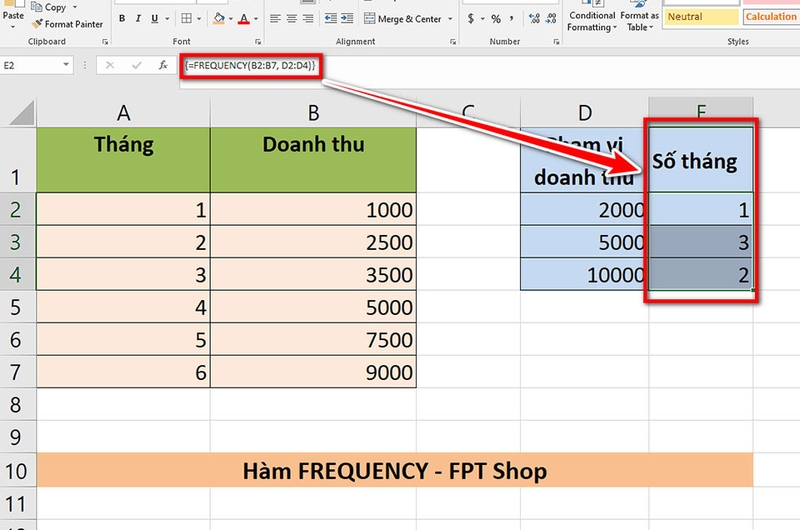Select all cells via corner triangle

click(x=21, y=113)
